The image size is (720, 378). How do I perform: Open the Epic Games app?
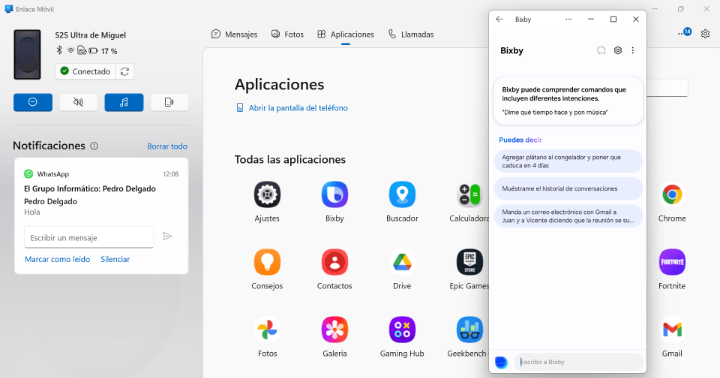pos(469,262)
